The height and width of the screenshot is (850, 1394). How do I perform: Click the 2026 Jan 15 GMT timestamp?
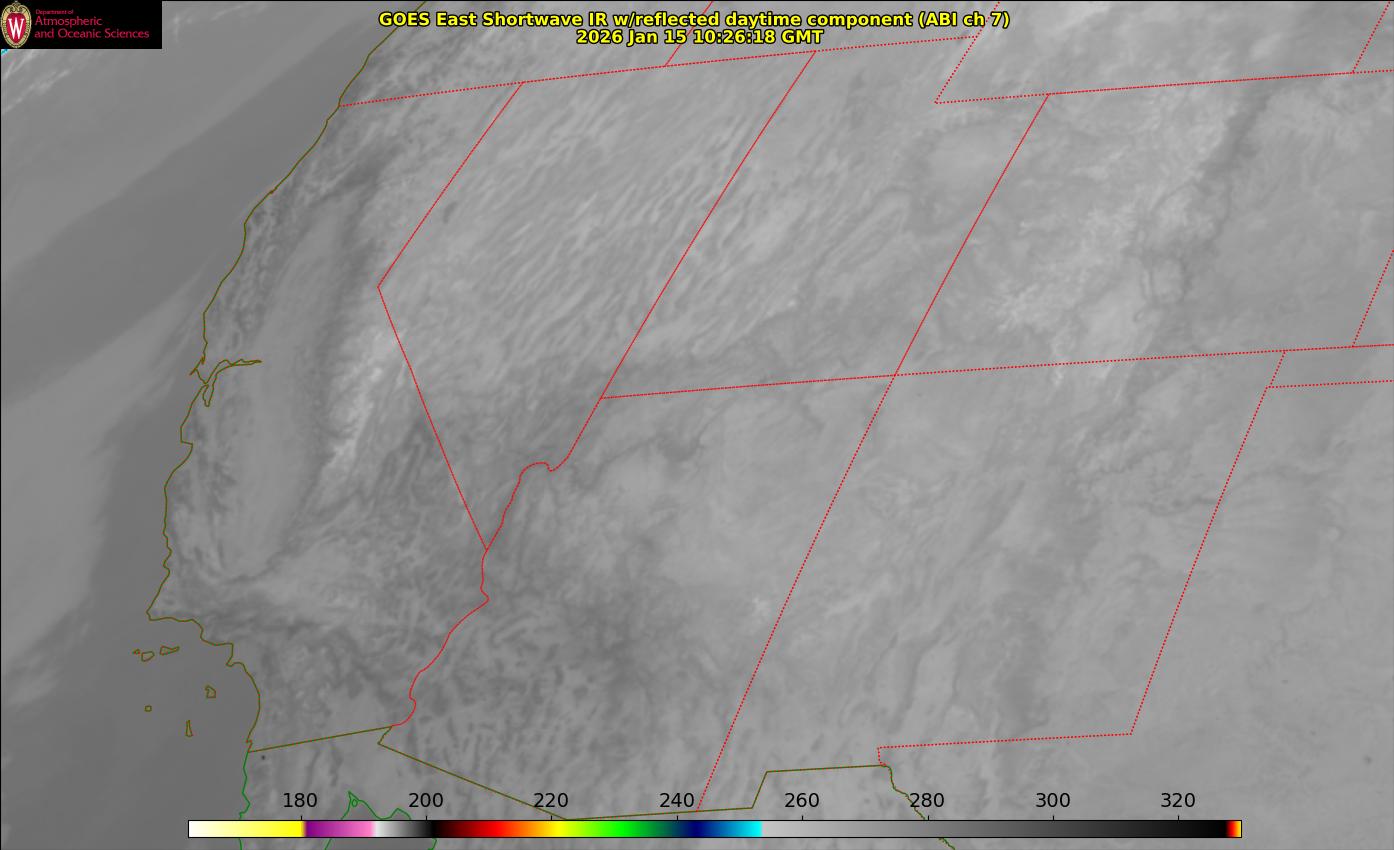point(699,37)
